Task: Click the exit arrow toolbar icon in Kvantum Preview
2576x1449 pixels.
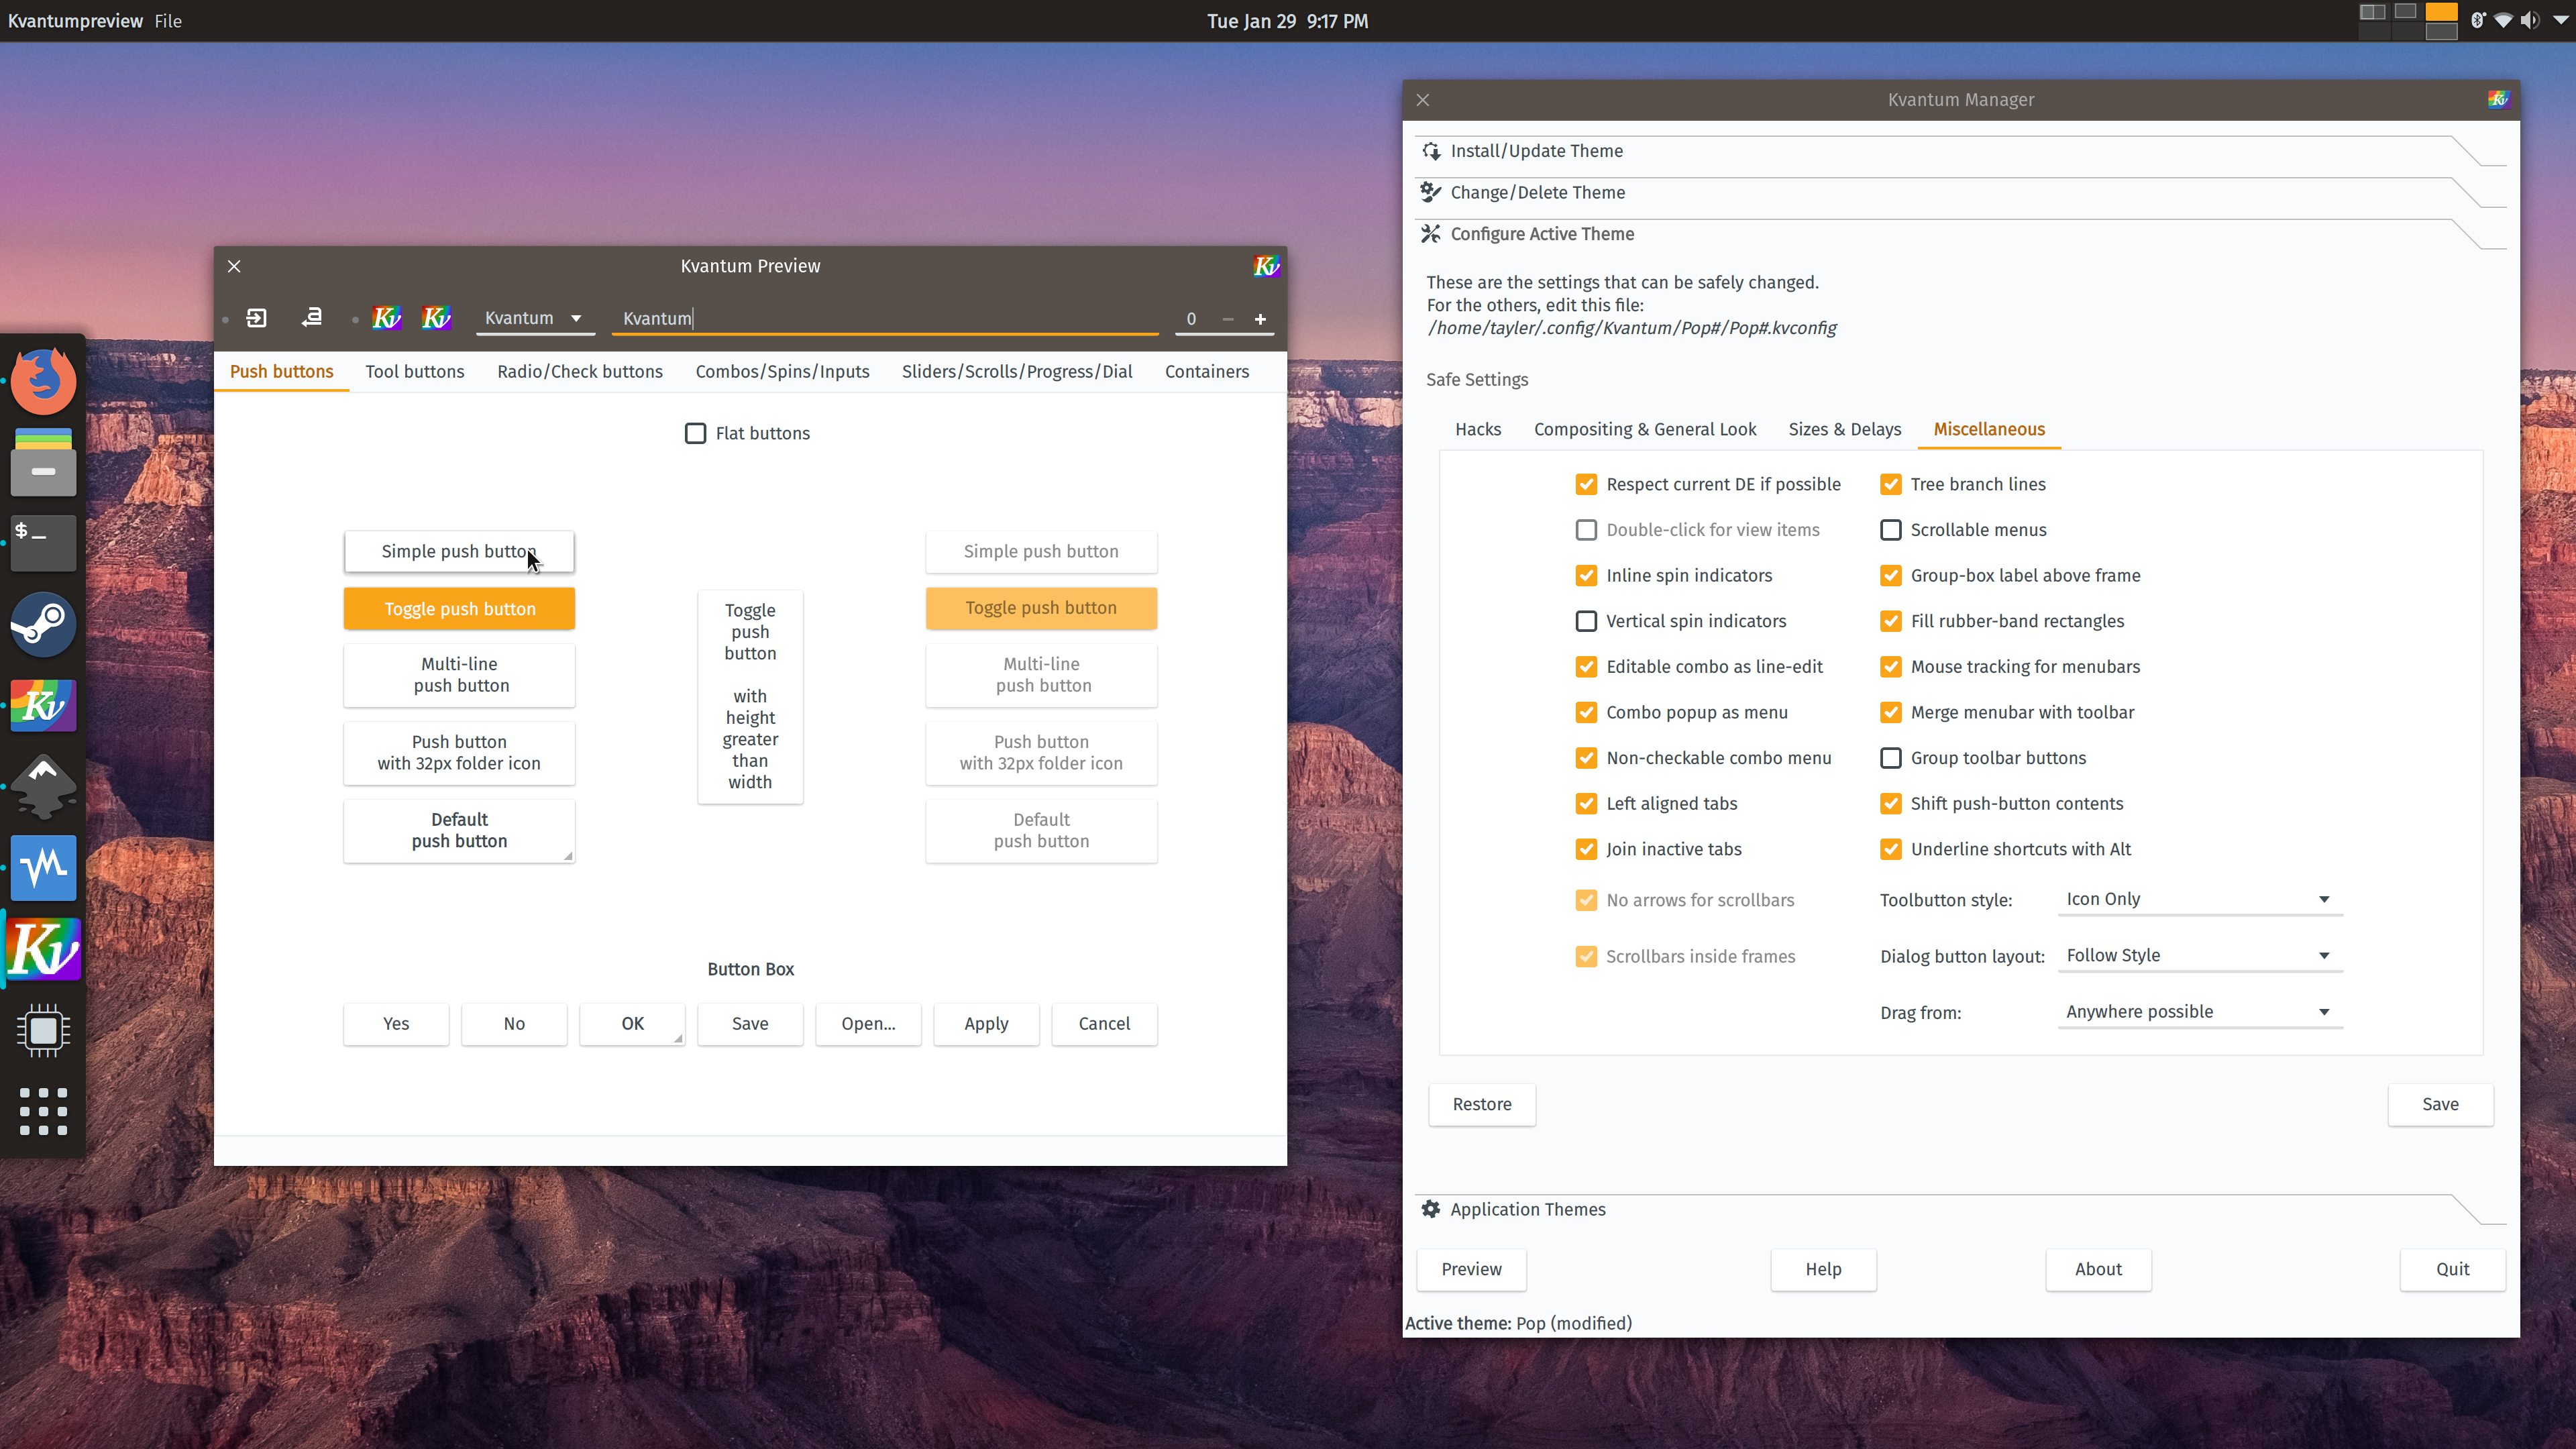Action: click(257, 318)
